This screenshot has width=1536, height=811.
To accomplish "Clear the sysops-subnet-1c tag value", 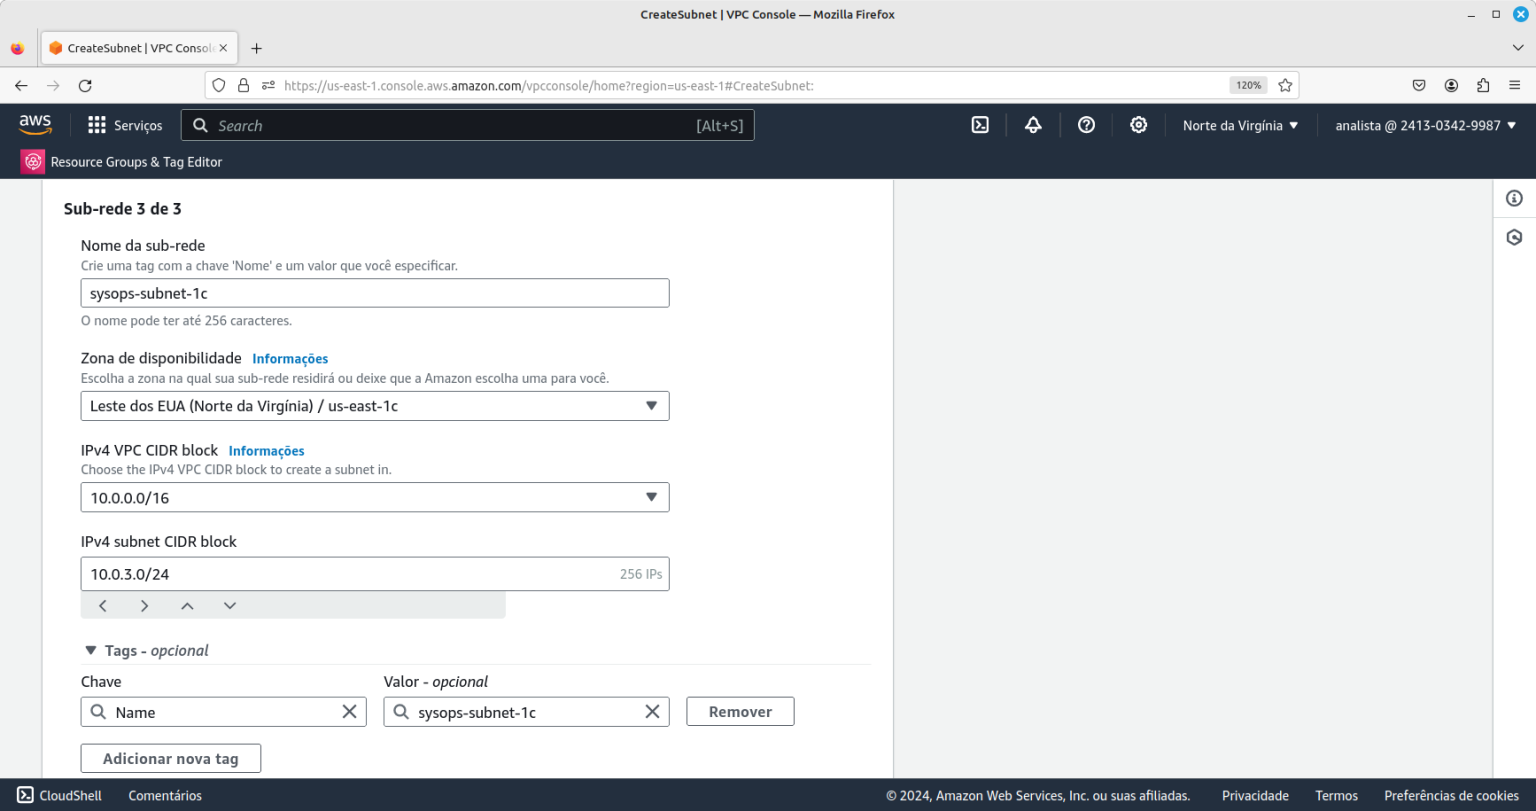I will click(x=652, y=712).
